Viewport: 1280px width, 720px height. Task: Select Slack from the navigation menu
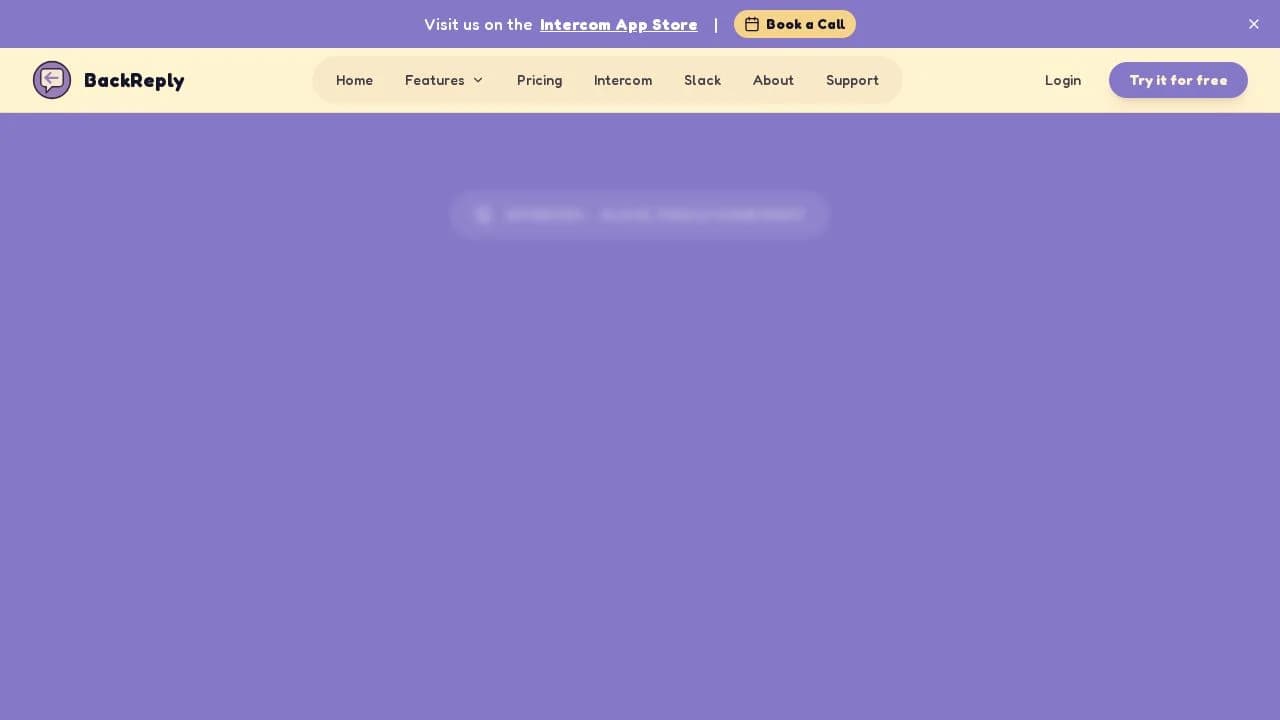[x=702, y=80]
